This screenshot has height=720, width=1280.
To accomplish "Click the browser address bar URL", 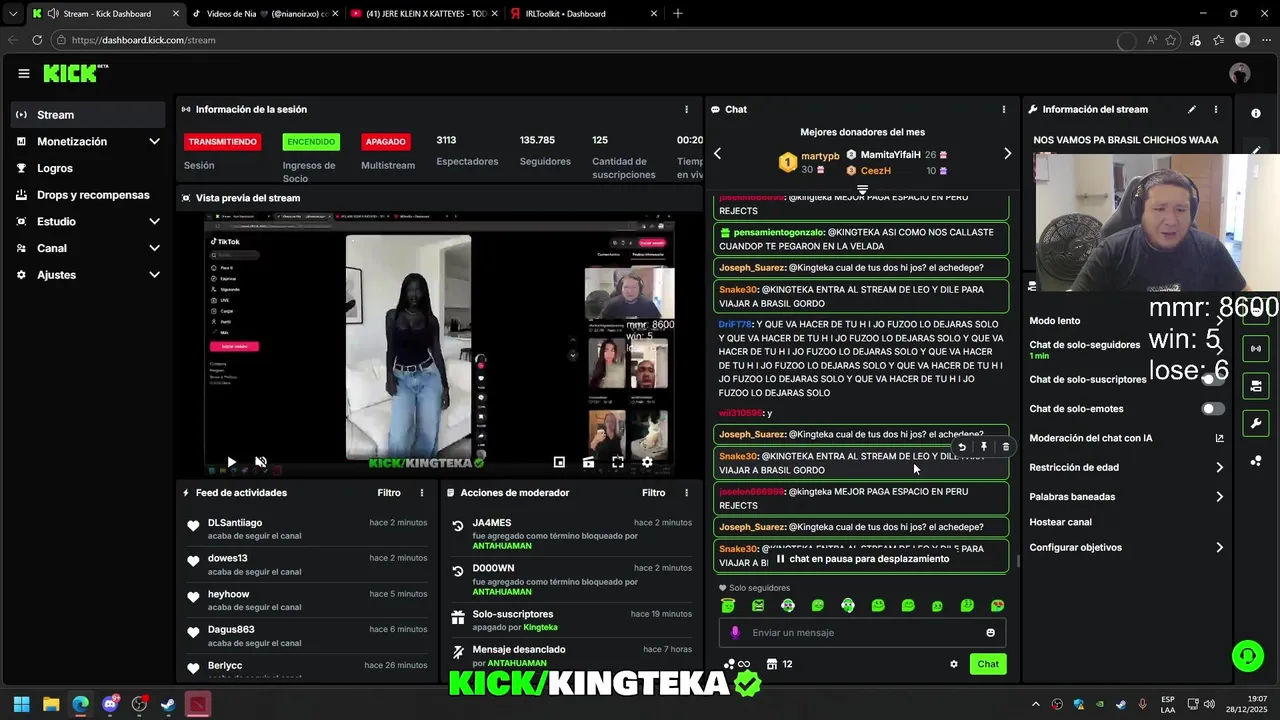I will pos(144,40).
